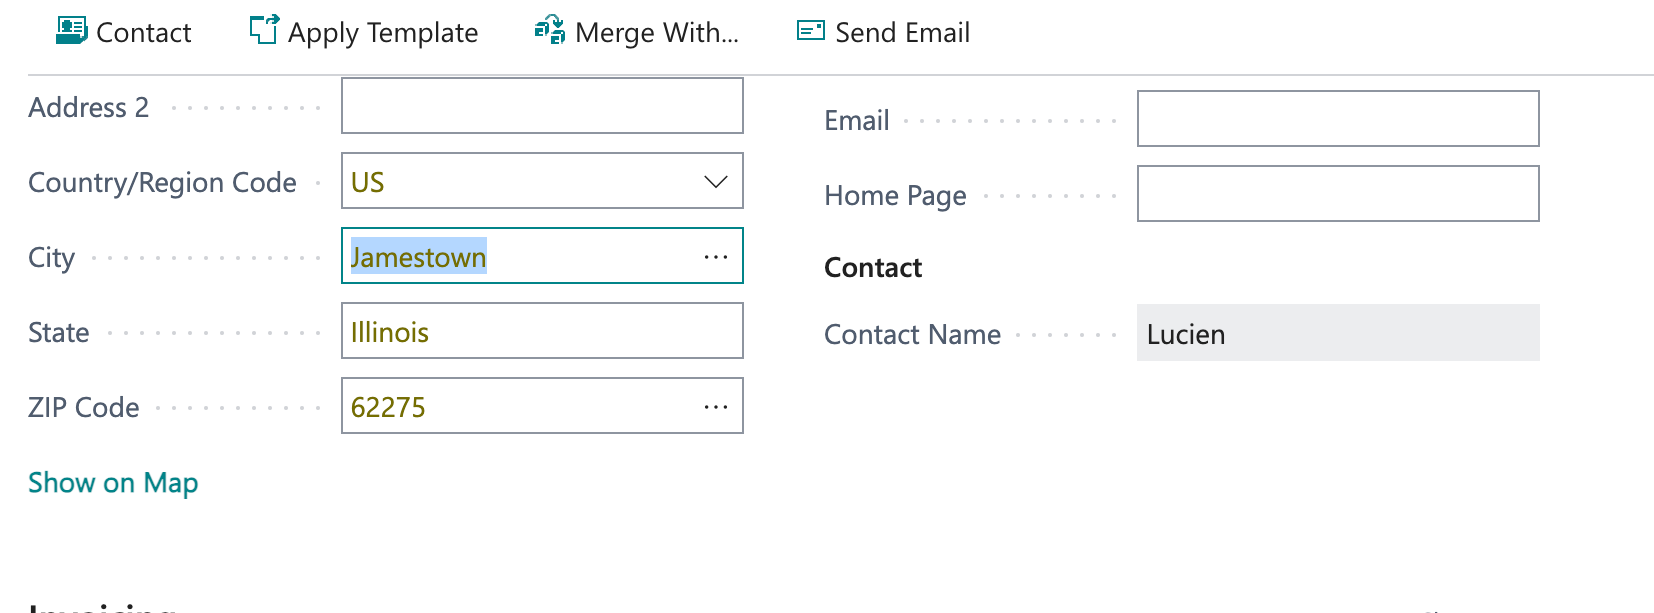This screenshot has height=613, width=1654.
Task: Click the Merge With icon
Action: coord(548,30)
